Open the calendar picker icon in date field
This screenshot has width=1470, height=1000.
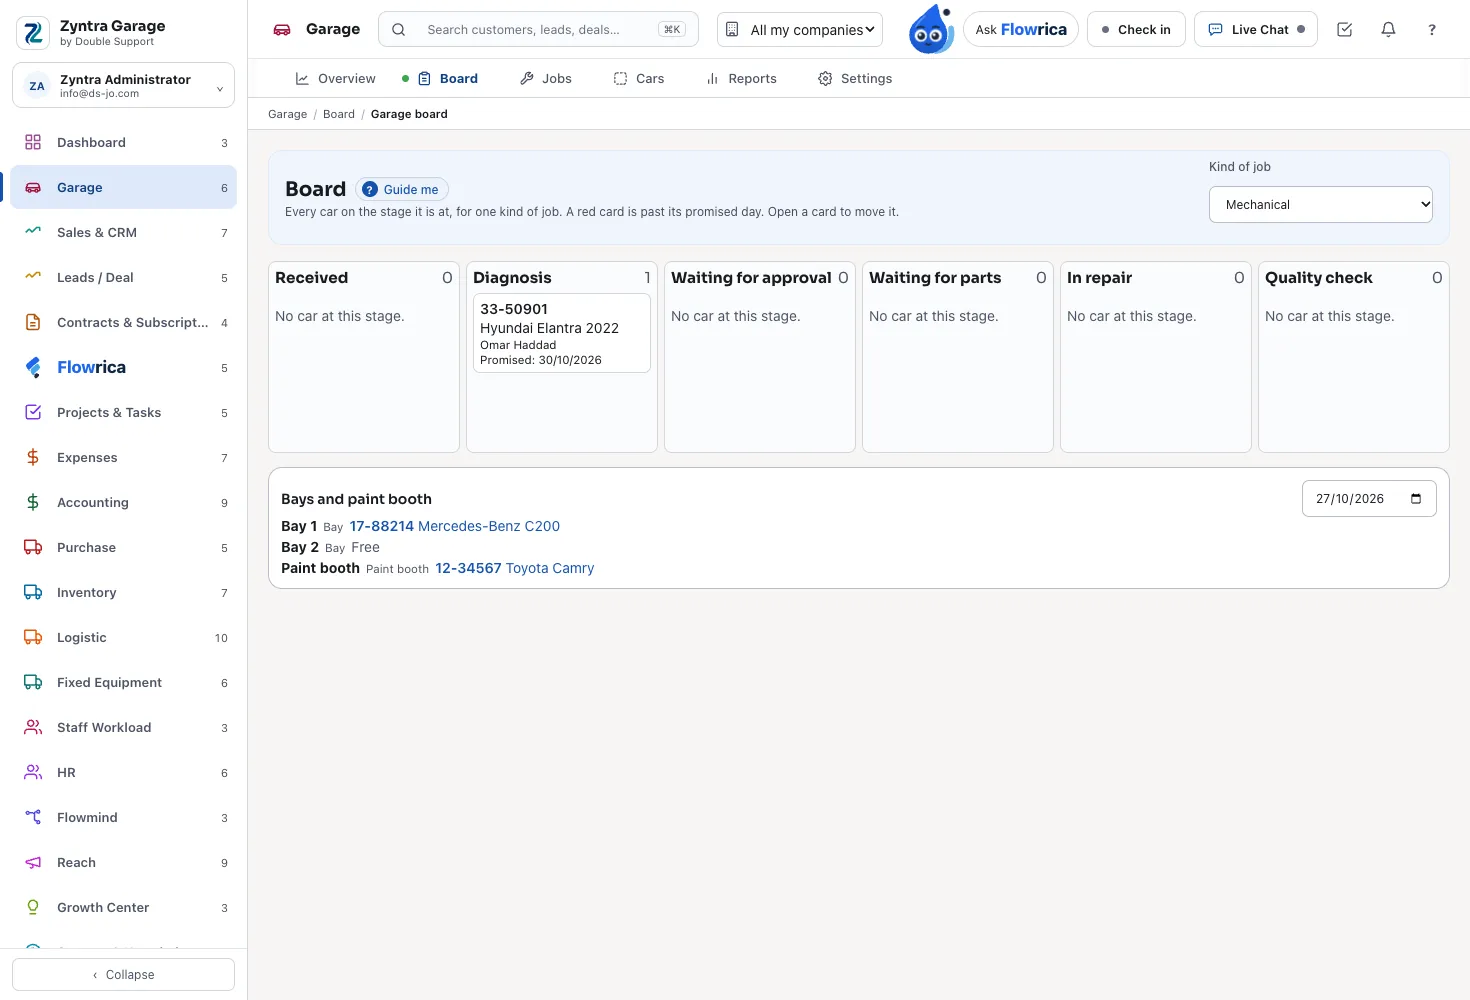pos(1416,499)
